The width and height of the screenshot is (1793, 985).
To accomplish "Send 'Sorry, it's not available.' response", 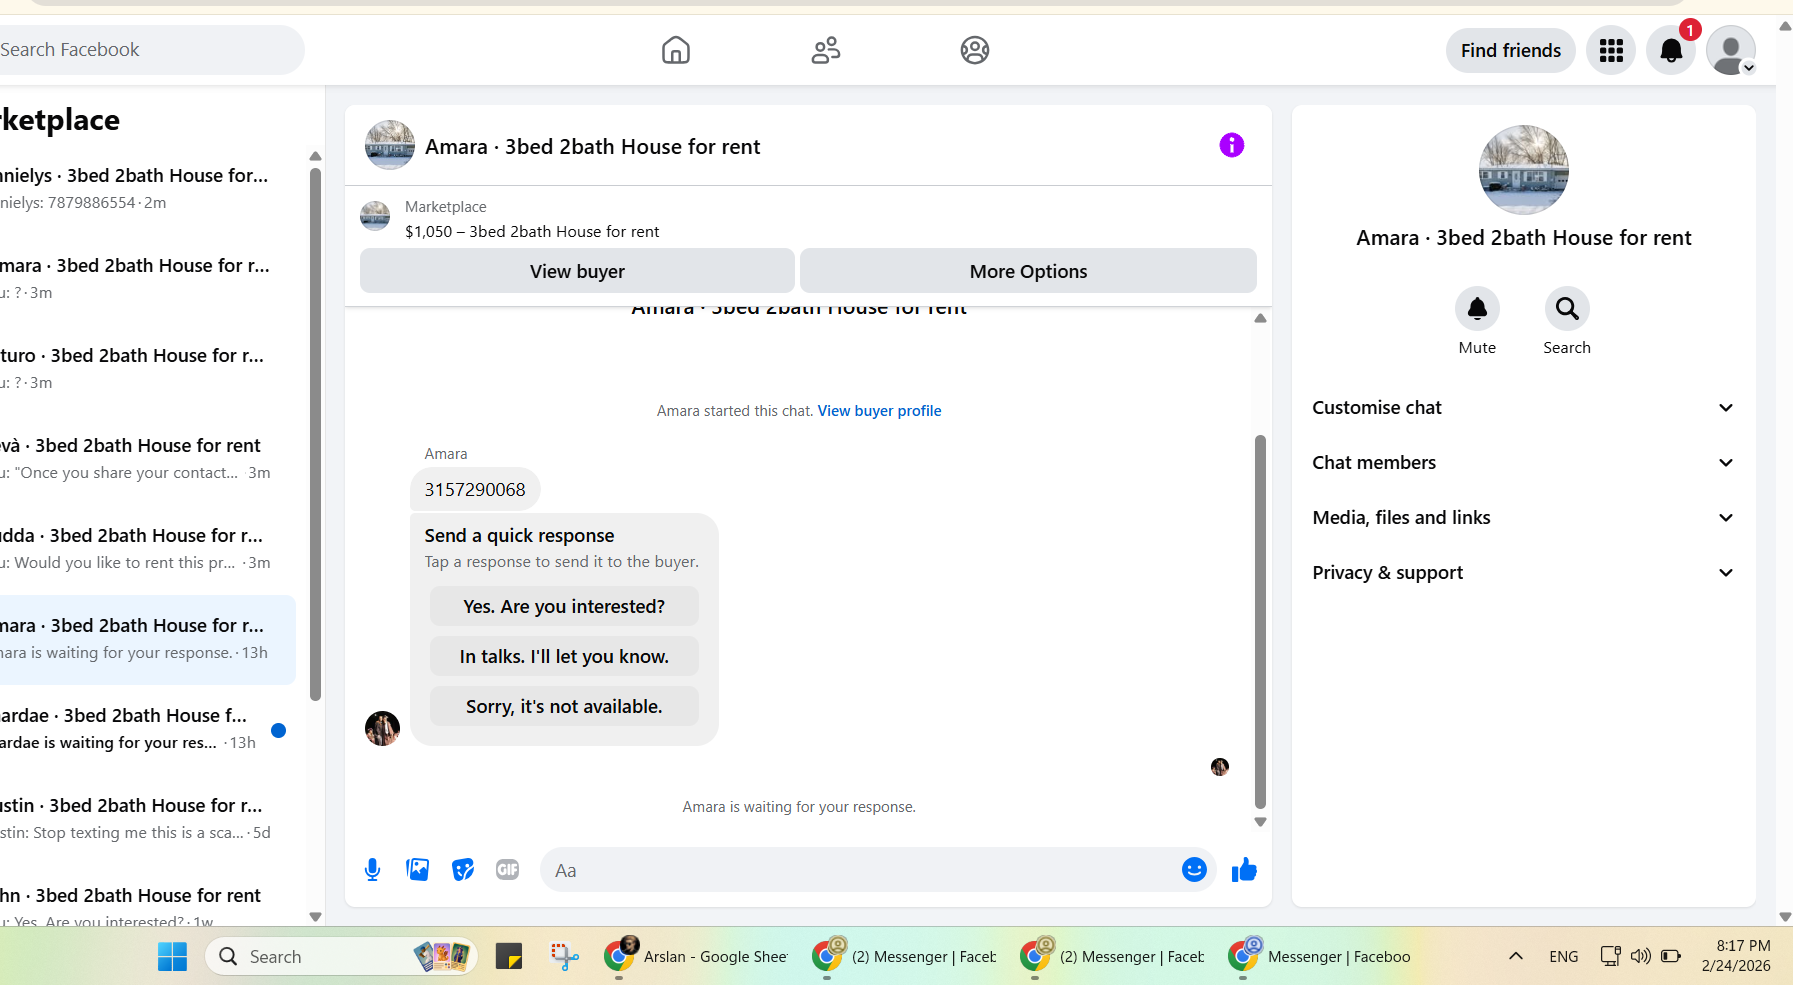I will tap(564, 706).
